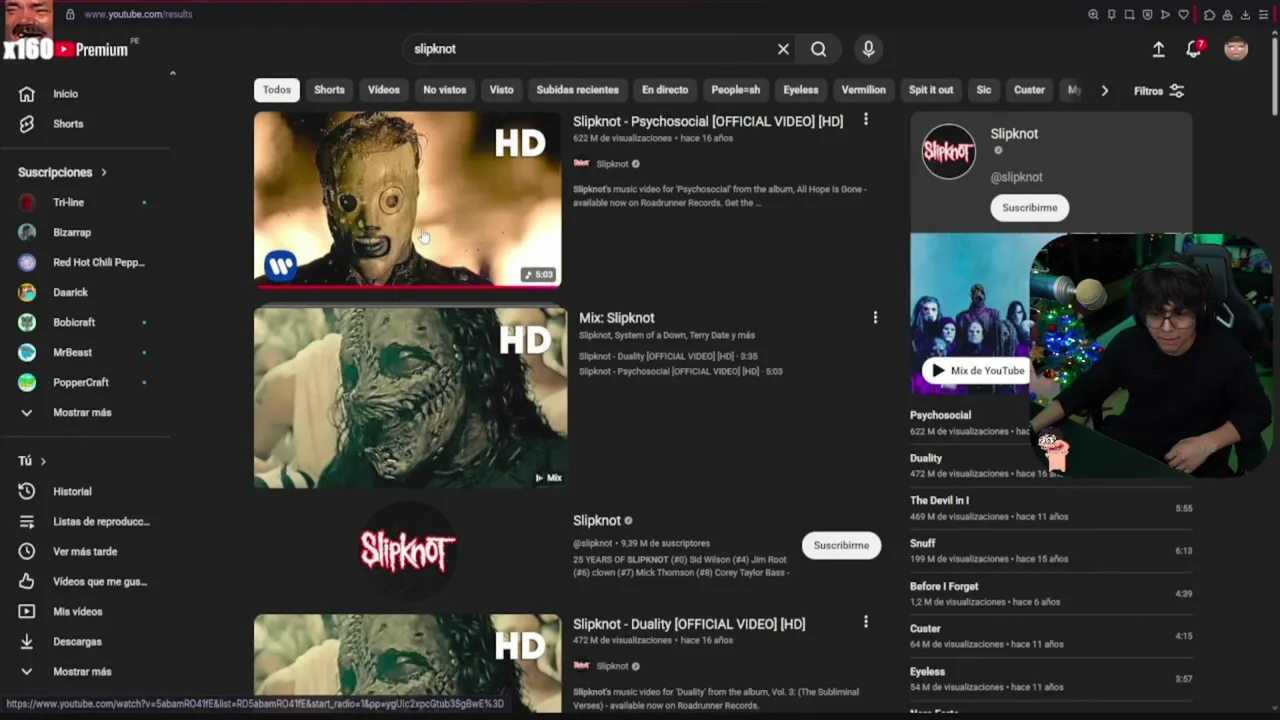1280x720 pixels.
Task: Play Mix de YouTube in the right panel
Action: click(x=977, y=371)
